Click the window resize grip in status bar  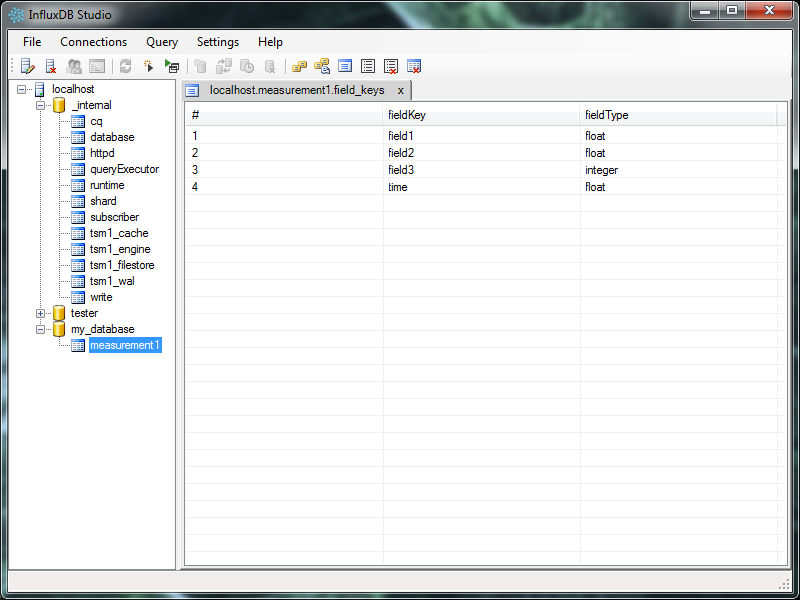(784, 585)
